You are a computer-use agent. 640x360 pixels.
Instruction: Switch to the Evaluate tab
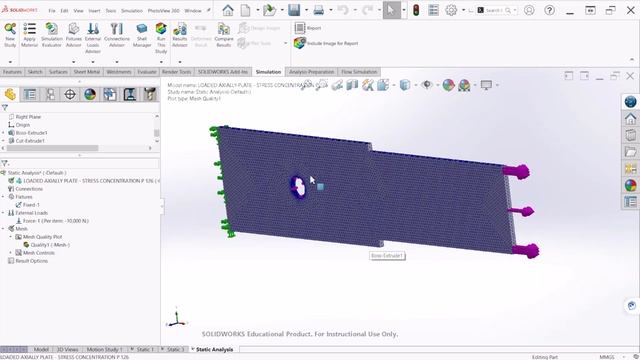[147, 72]
